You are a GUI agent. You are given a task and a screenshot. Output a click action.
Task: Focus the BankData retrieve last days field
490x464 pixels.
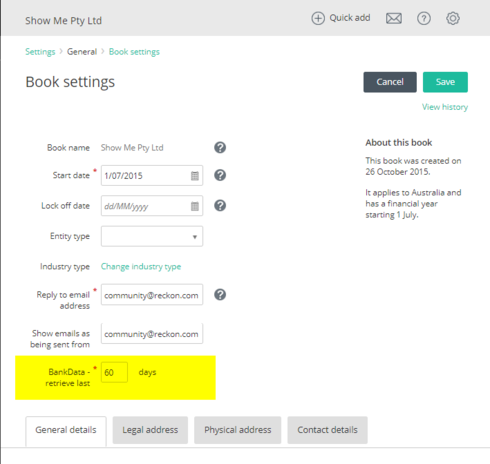(114, 372)
